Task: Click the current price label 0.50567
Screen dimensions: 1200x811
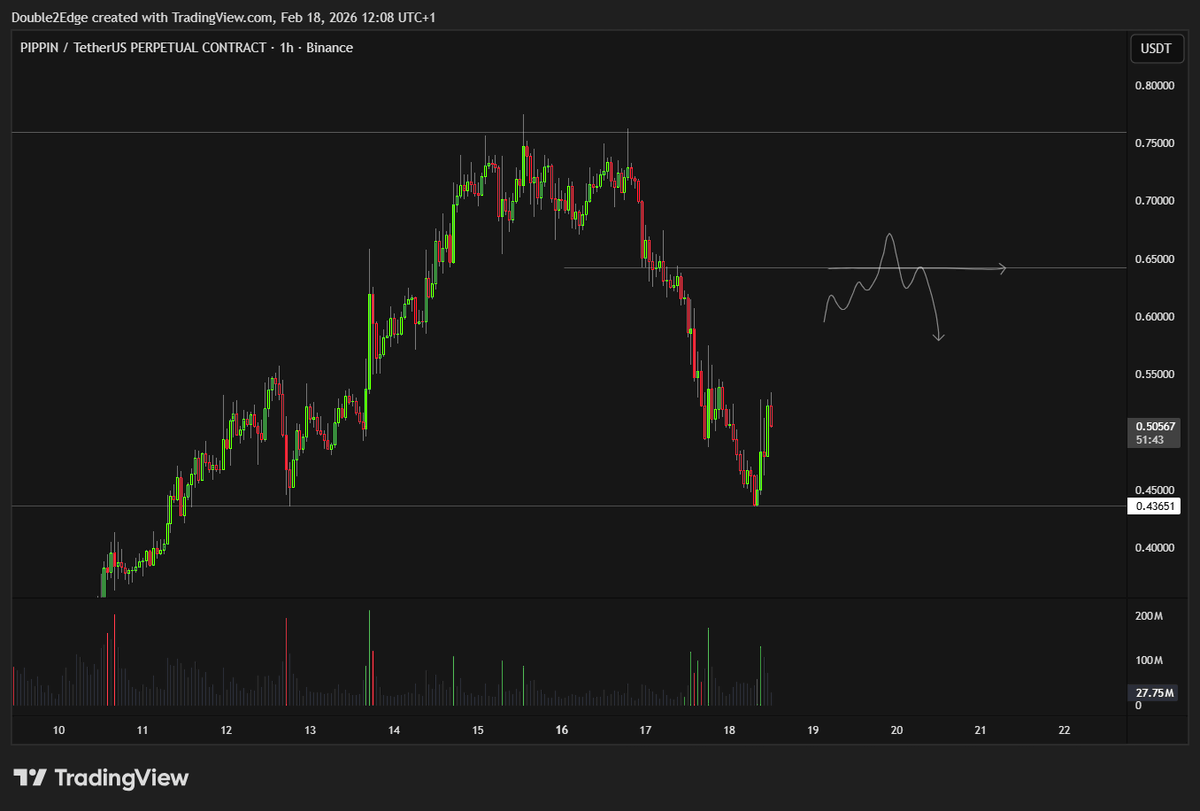Action: click(x=1154, y=425)
